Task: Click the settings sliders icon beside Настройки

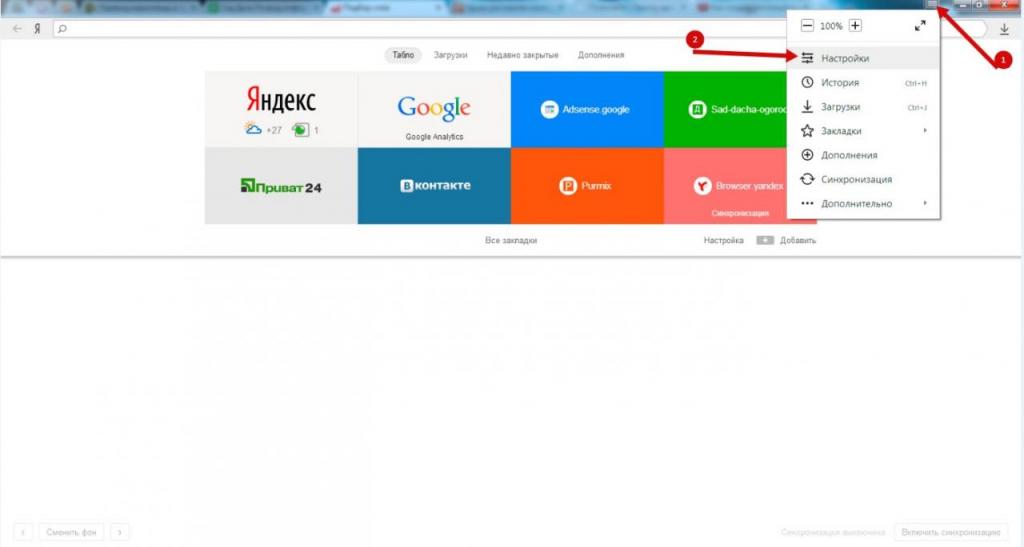Action: pyautogui.click(x=807, y=58)
